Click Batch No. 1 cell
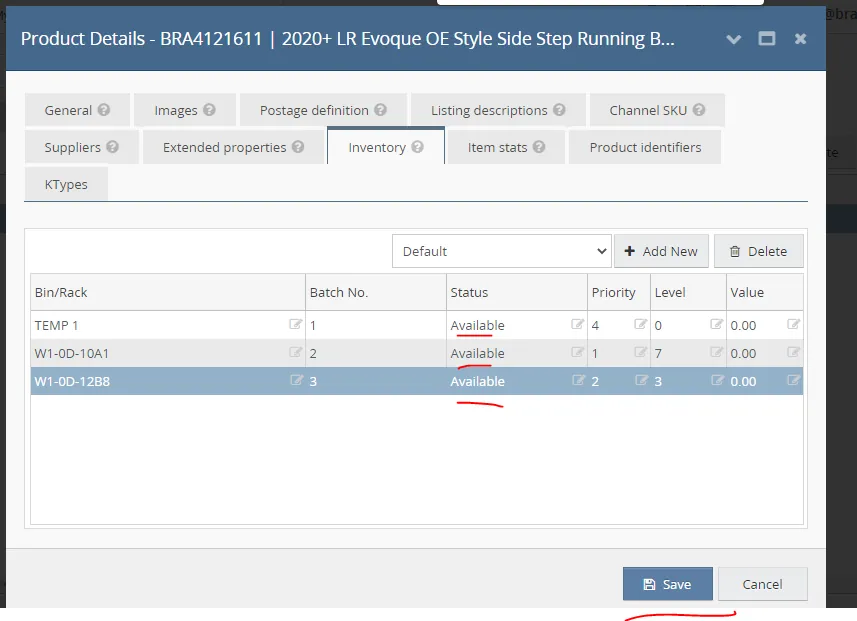Screen dimensions: 857x621 [376, 325]
